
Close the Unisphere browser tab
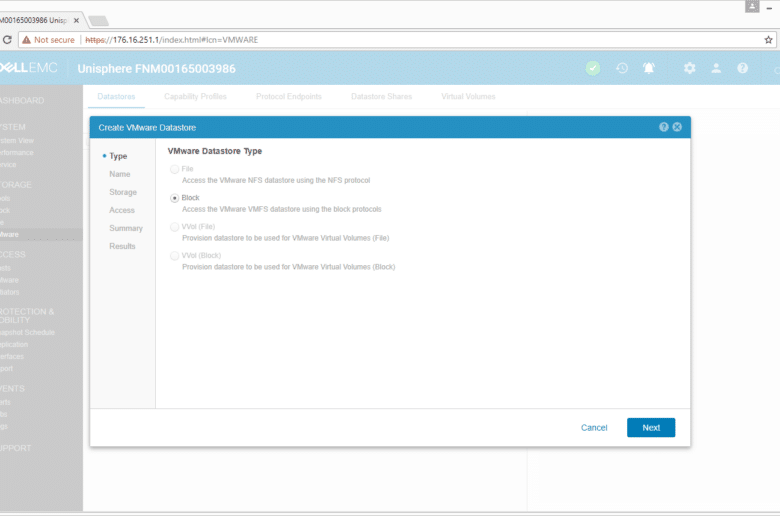coord(76,20)
